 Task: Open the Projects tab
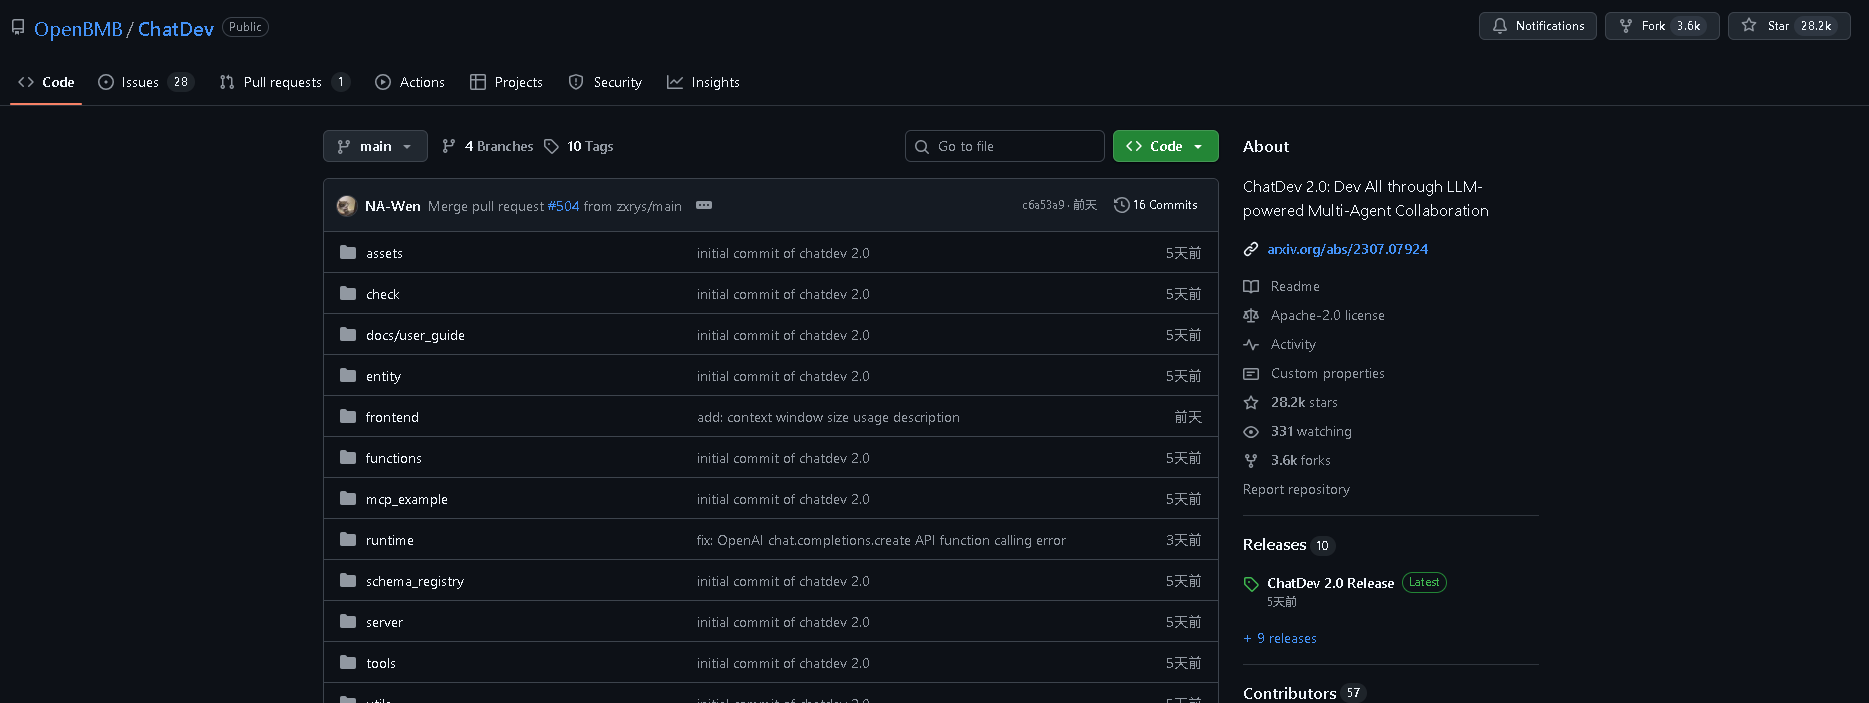click(506, 82)
